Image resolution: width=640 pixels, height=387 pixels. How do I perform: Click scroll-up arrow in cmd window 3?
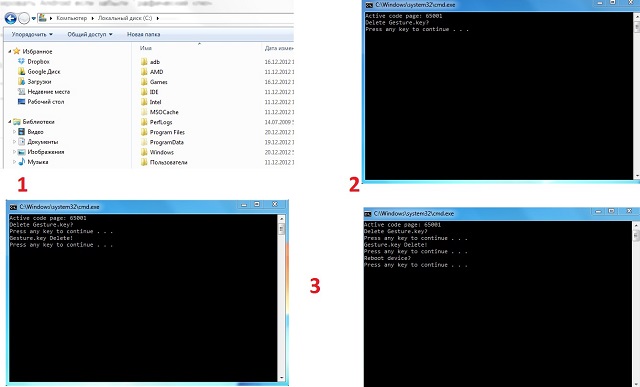pyautogui.click(x=281, y=219)
